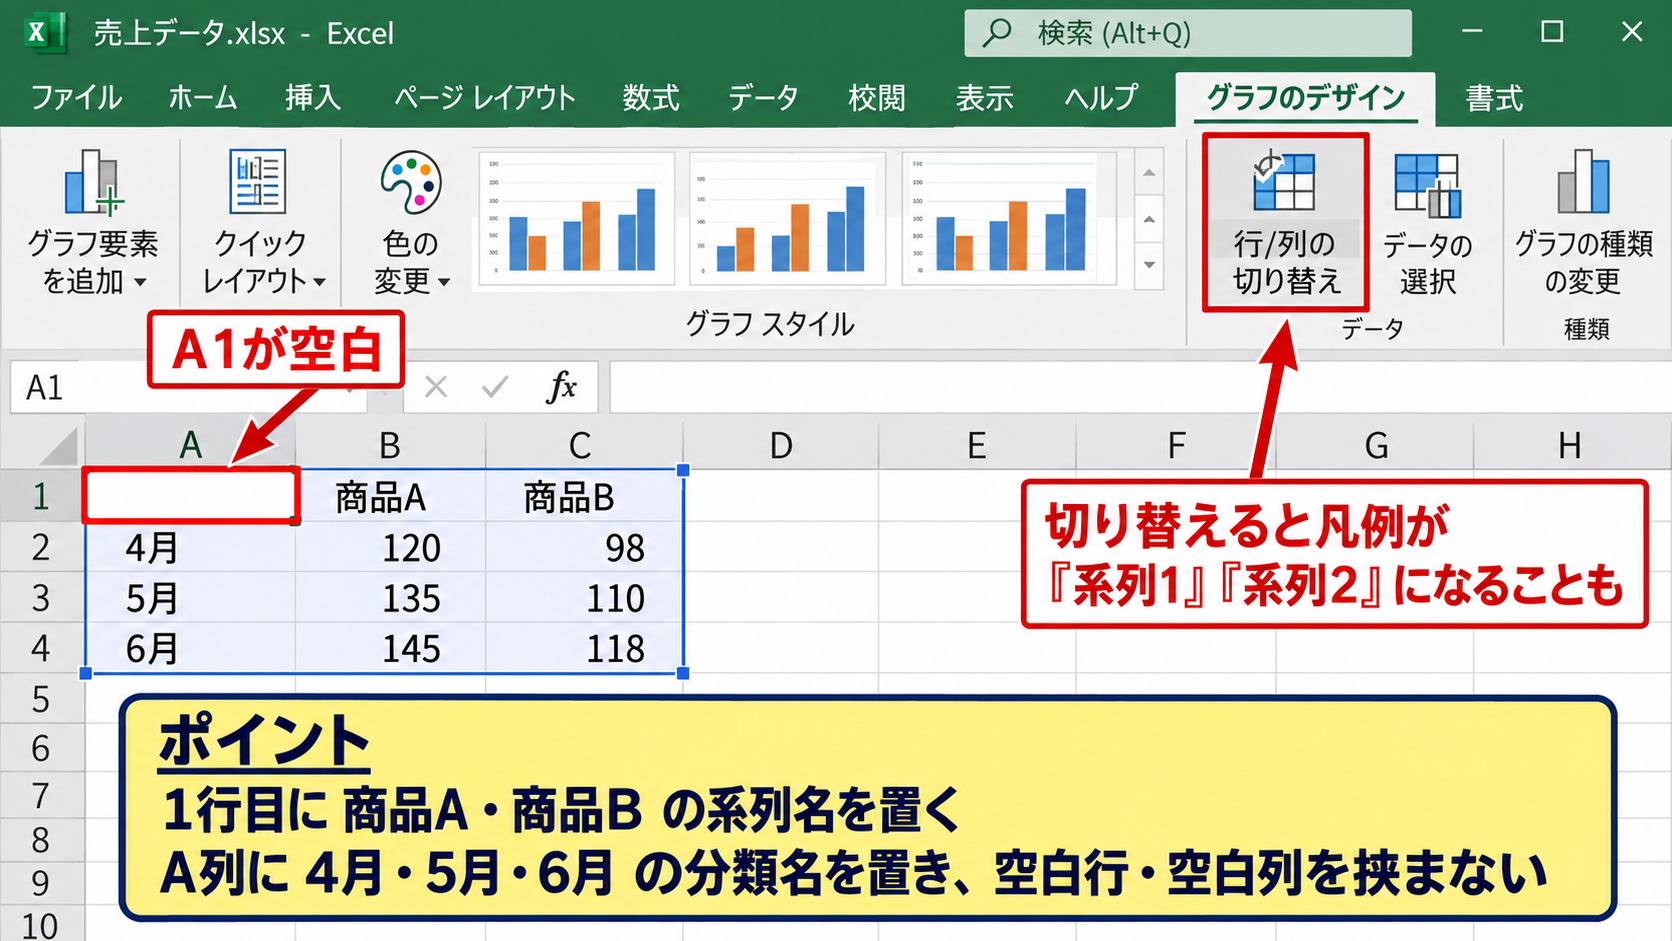The width and height of the screenshot is (1672, 941).
Task: Select the third chart style thumbnail
Action: click(x=1008, y=218)
